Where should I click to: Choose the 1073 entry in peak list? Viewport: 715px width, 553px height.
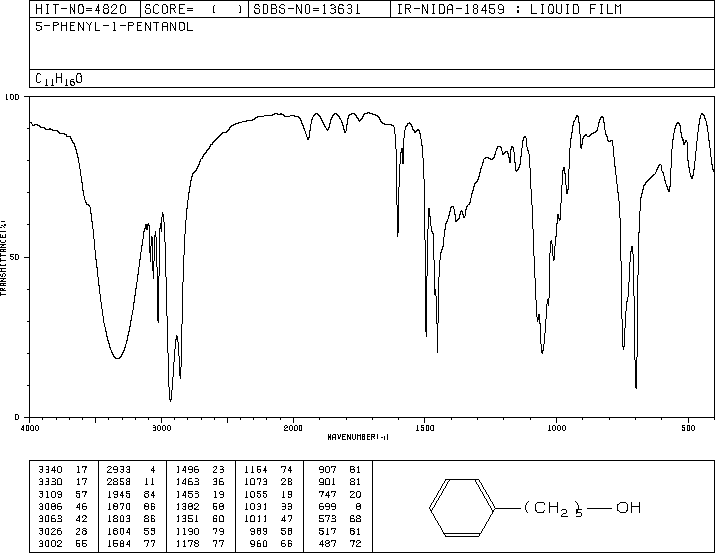[x=255, y=481]
